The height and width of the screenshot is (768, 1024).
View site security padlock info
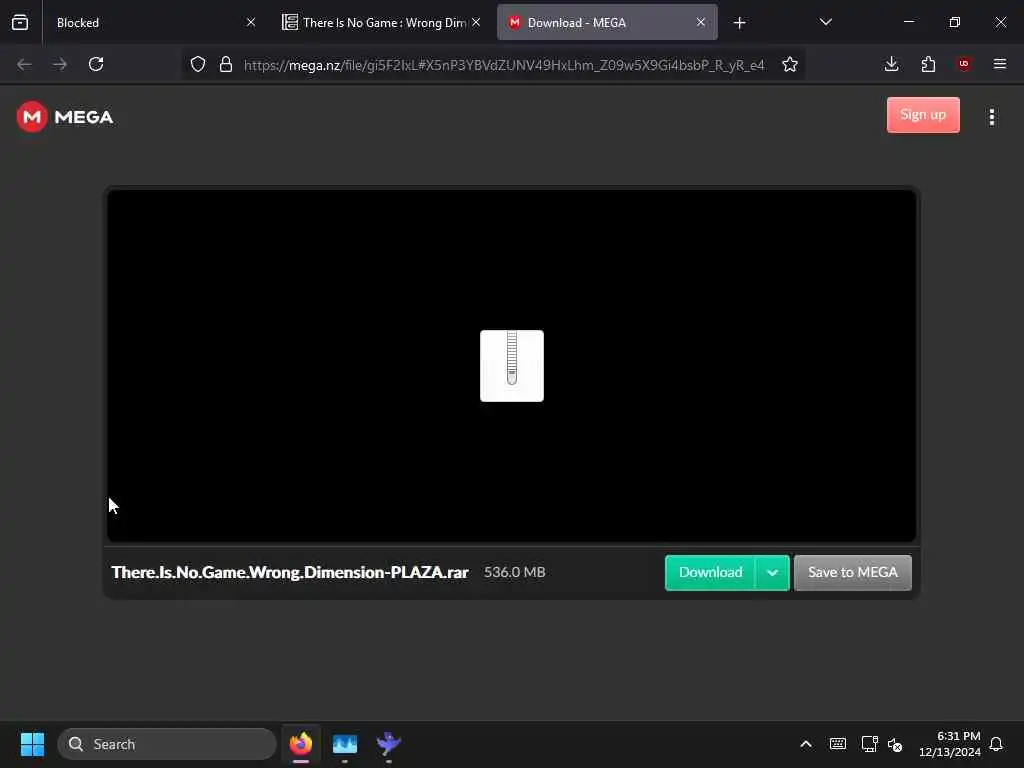point(226,65)
